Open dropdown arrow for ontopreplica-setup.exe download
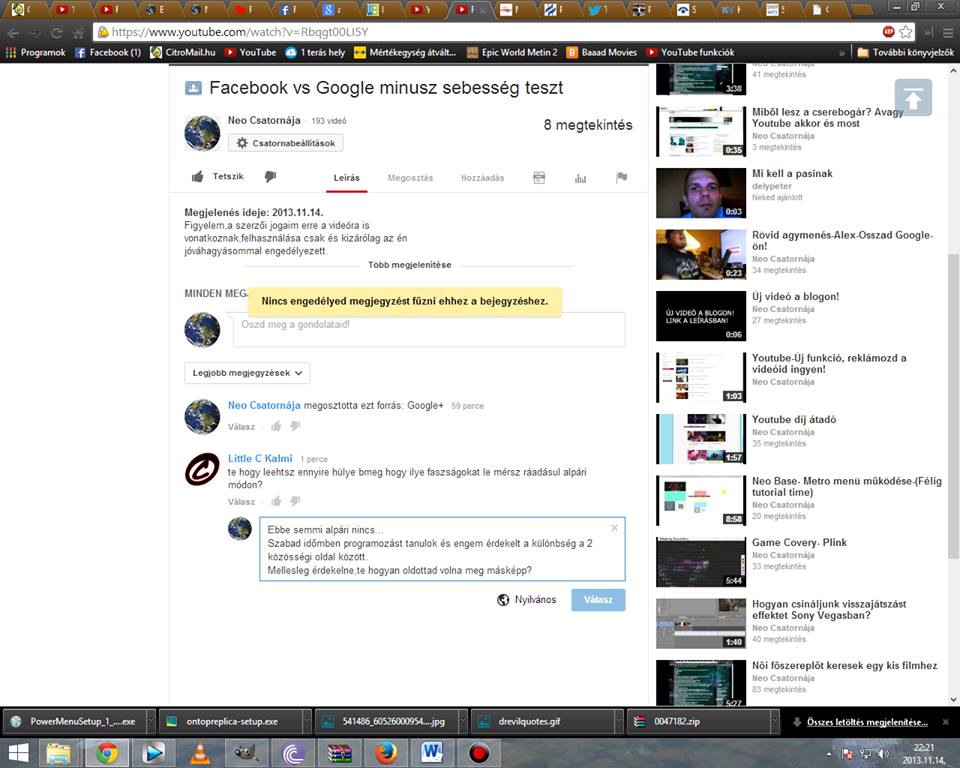960x768 pixels. point(307,721)
